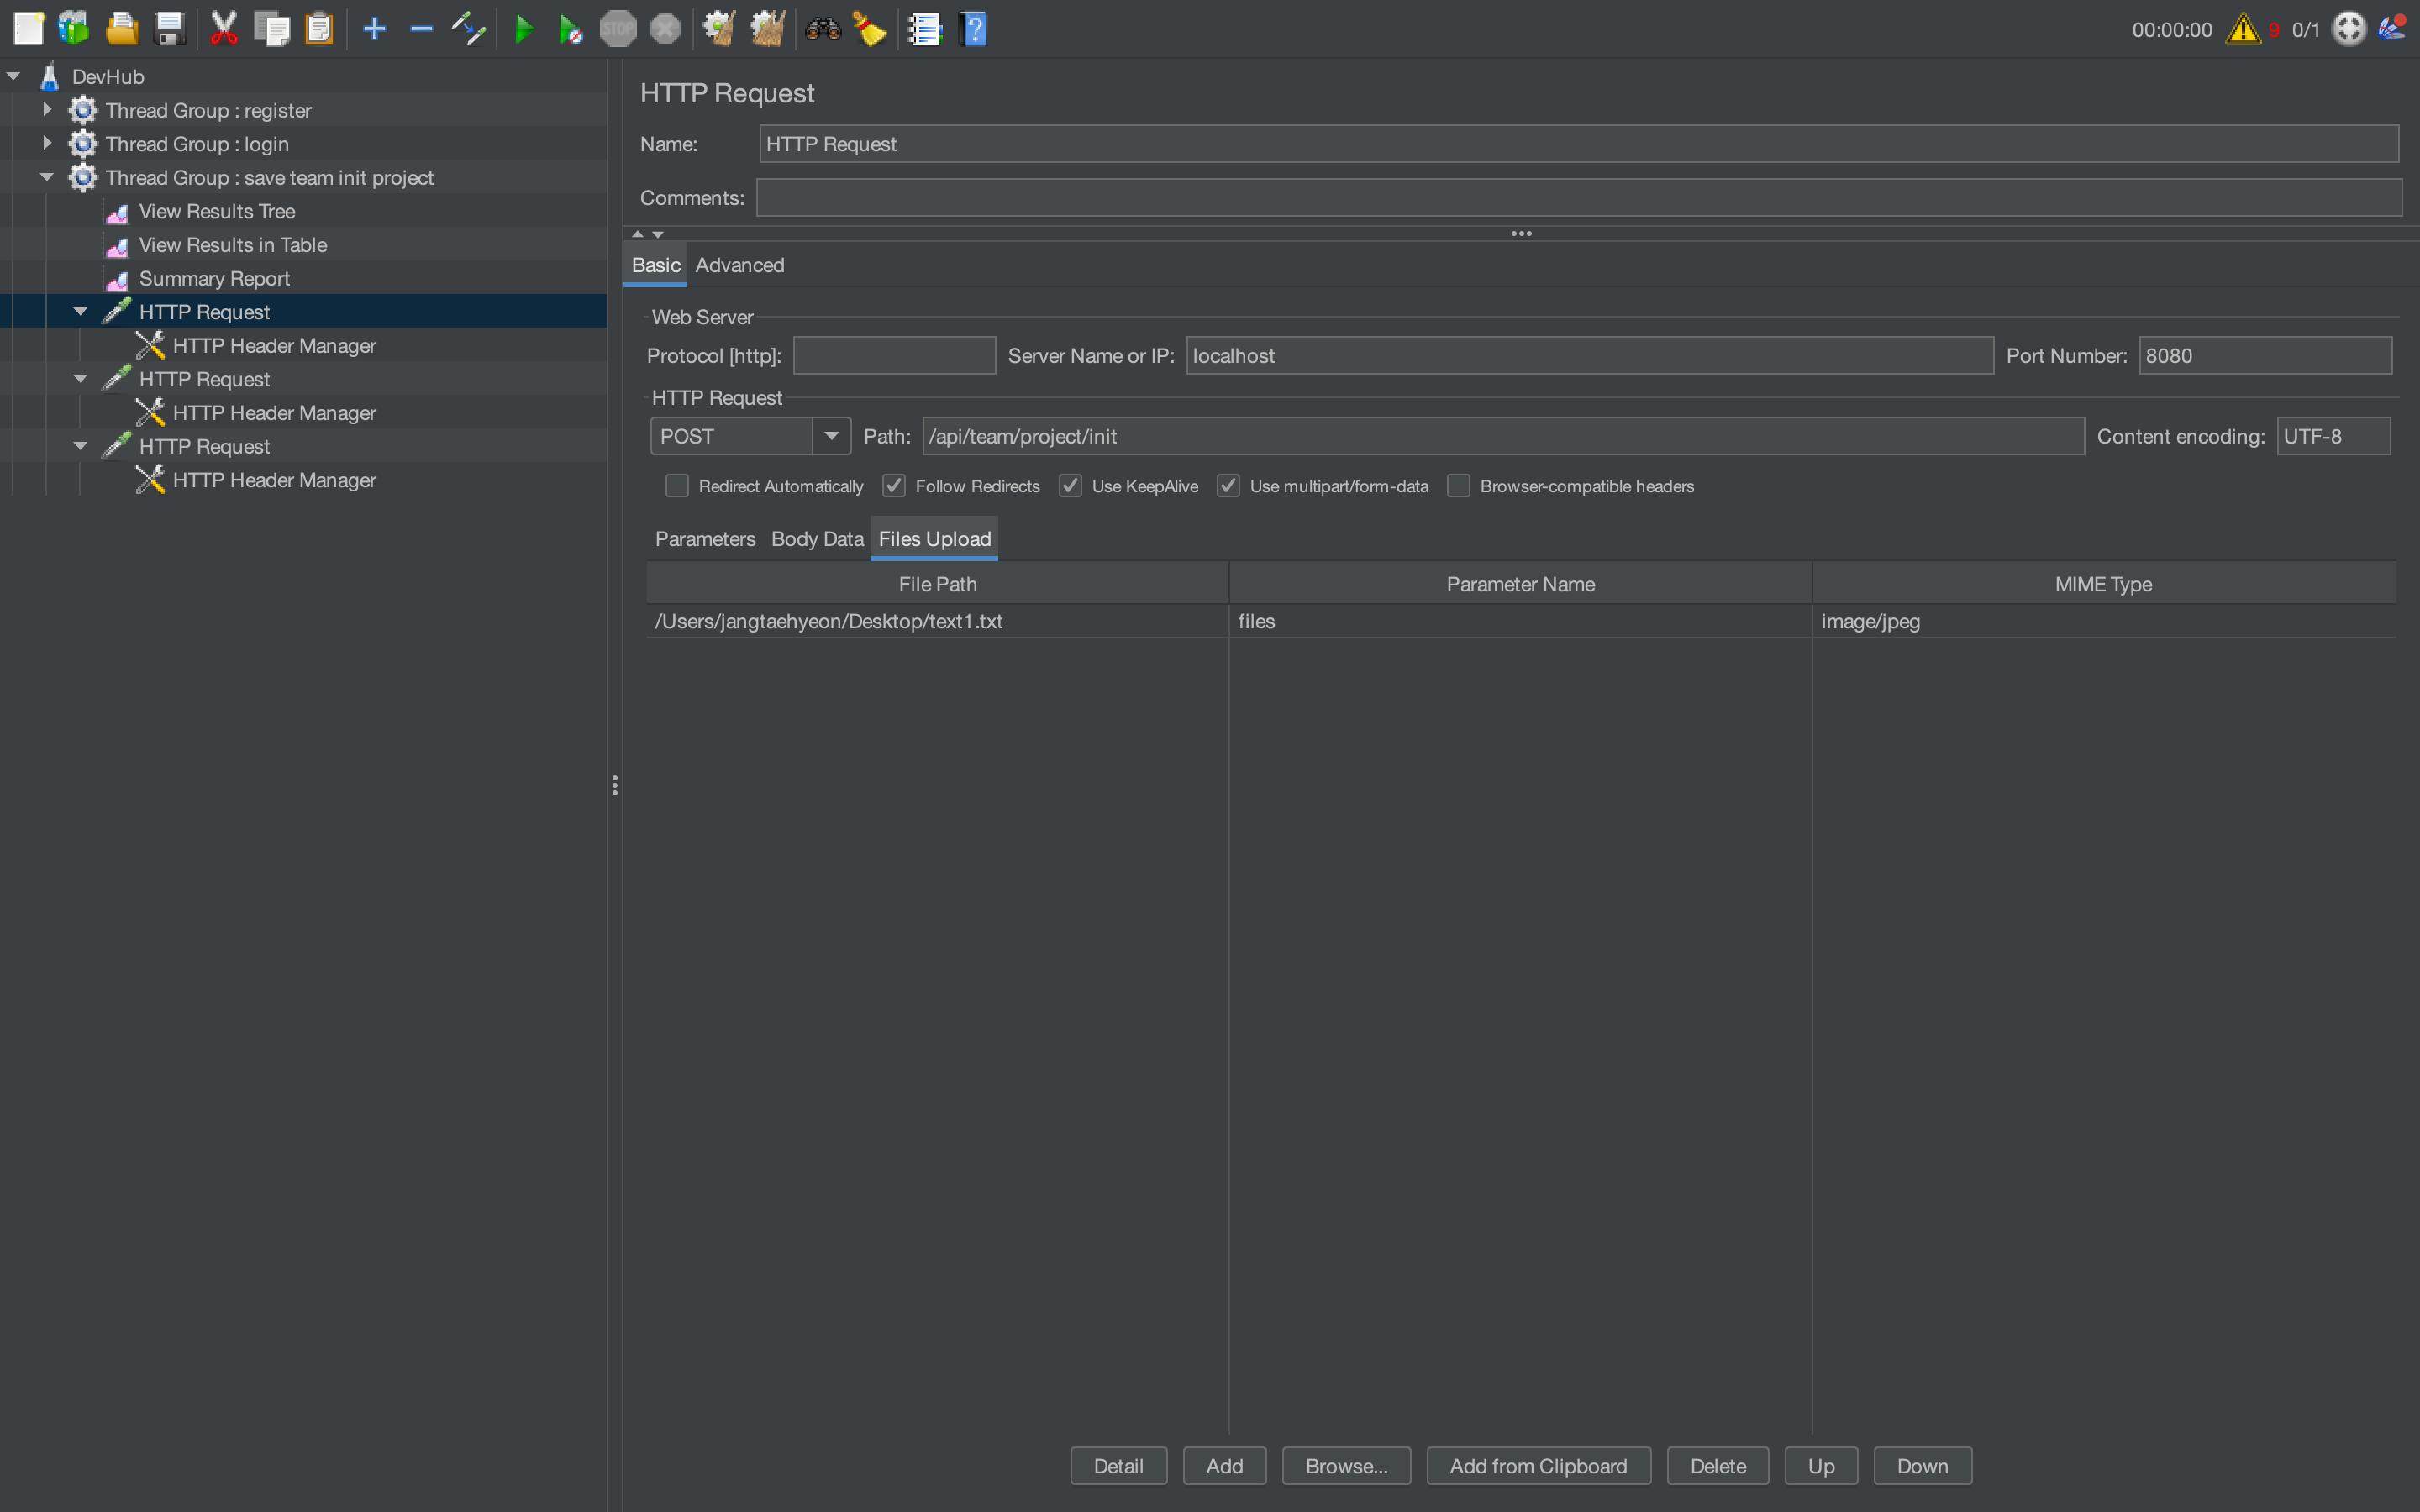Switch to the Advanced tab
2420x1512 pixels.
coord(739,265)
